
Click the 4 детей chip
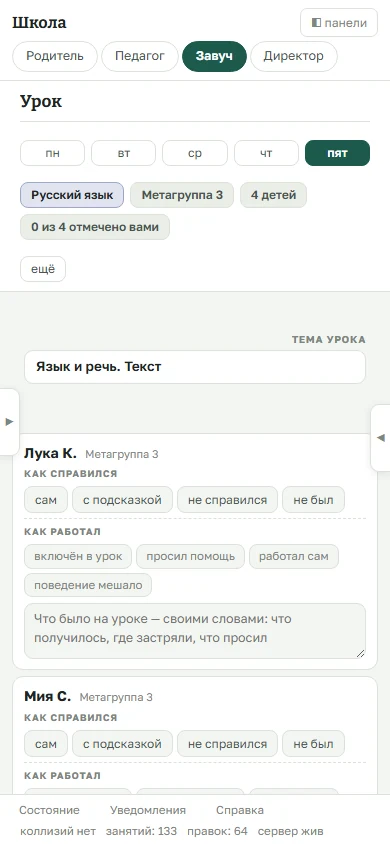coord(273,195)
